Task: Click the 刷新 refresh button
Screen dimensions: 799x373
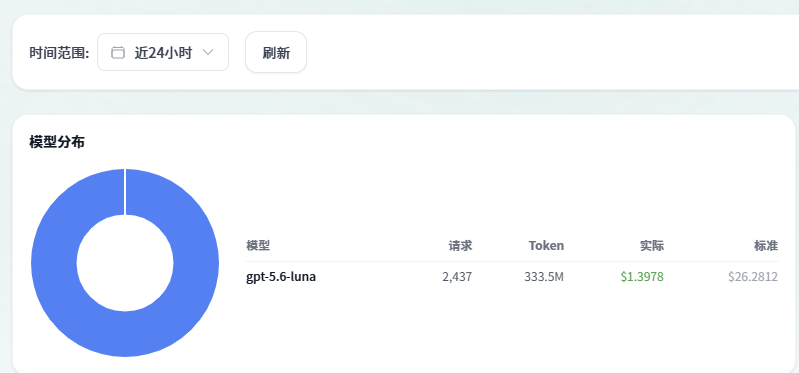Action: tap(276, 52)
